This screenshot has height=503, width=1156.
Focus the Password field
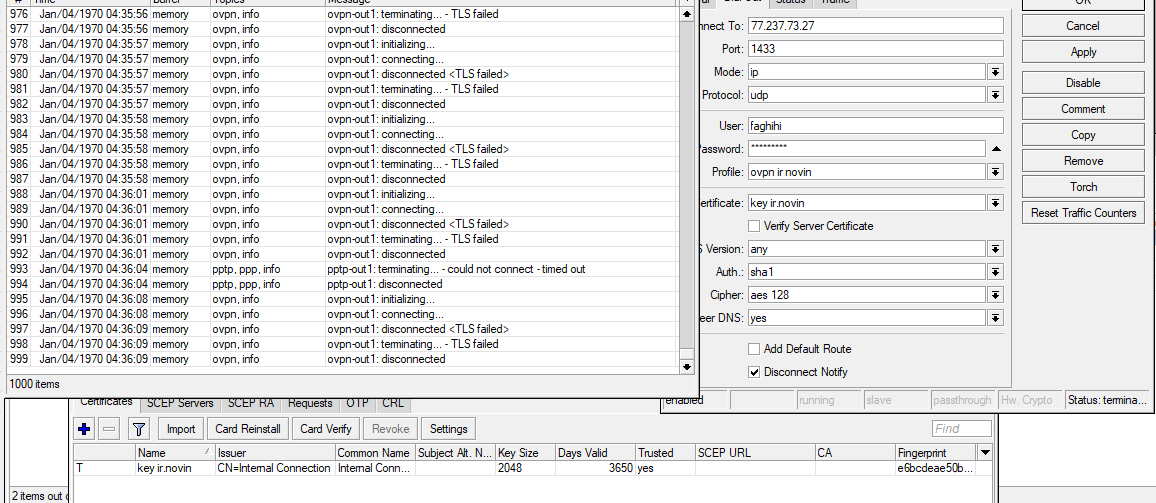866,149
